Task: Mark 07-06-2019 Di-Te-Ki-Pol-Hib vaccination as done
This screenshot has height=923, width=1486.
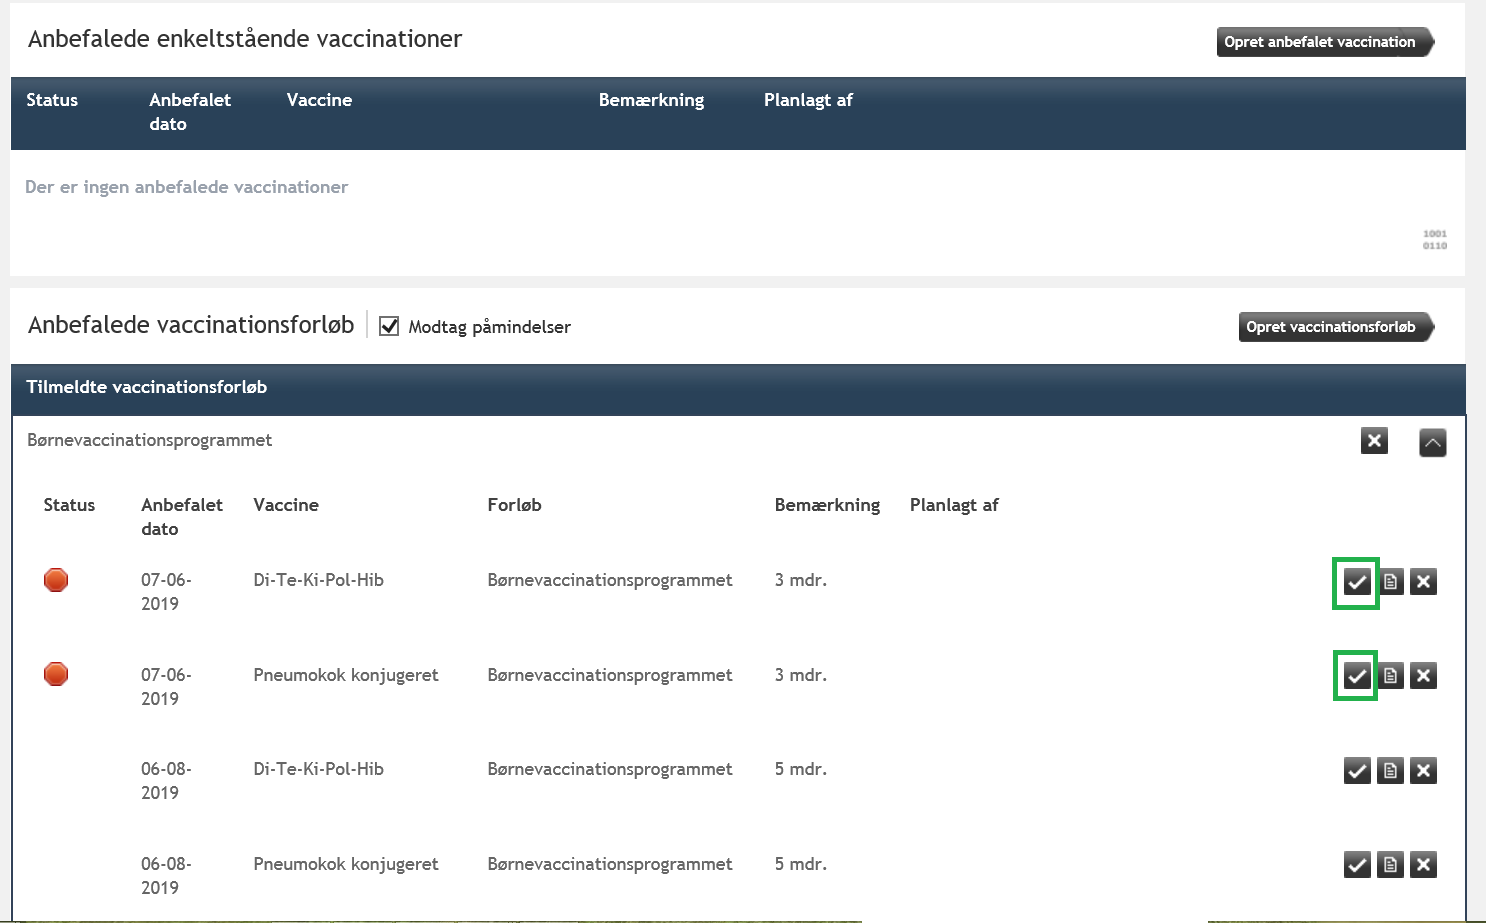Action: 1356,582
